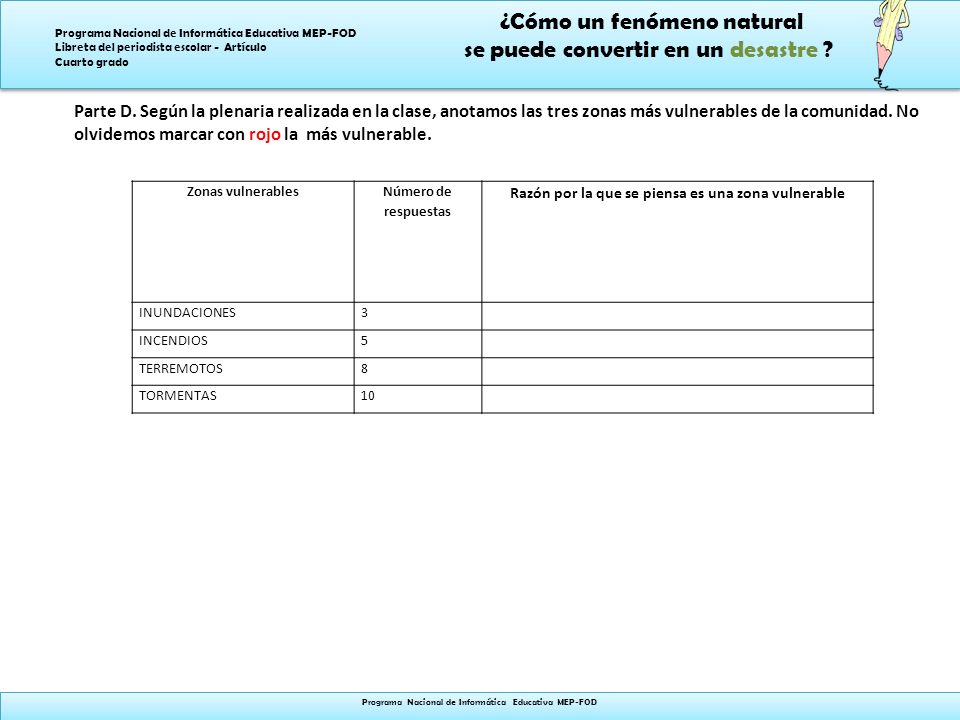960x720 pixels.
Task: Click 'Programa Nacional de Informática Educativa MEP-FOD' header line
Action: (x=206, y=33)
